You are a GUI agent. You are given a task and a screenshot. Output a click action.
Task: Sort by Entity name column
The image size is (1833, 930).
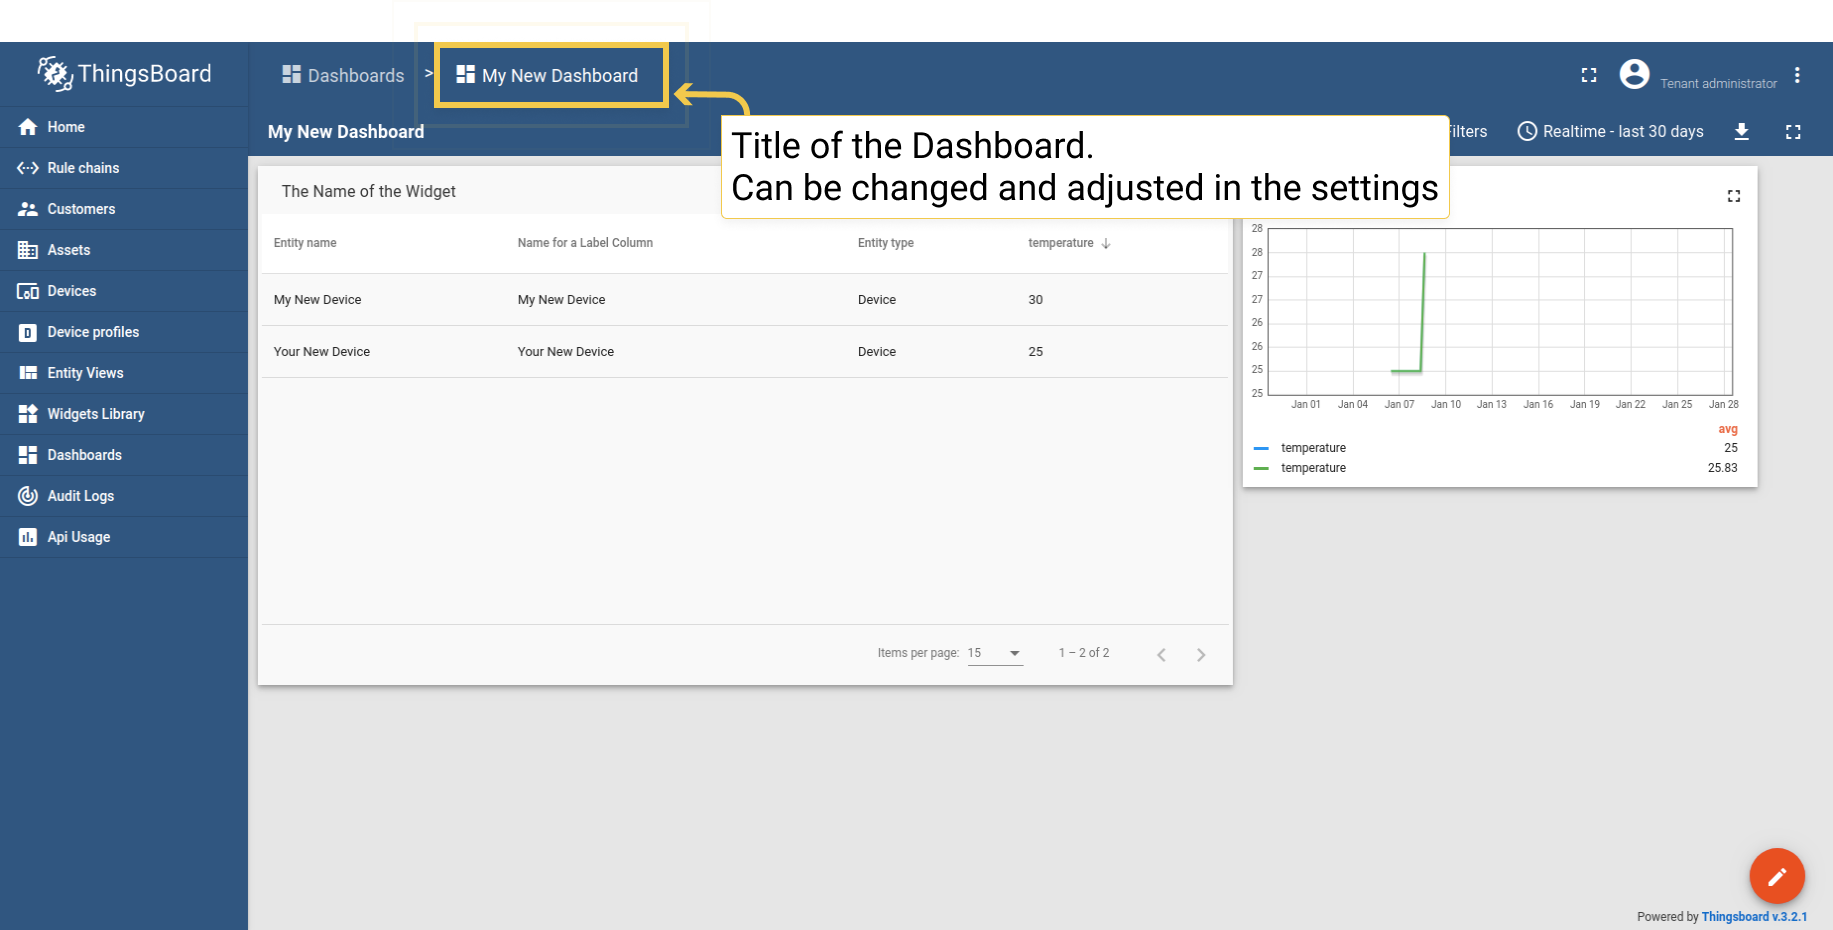coord(305,243)
